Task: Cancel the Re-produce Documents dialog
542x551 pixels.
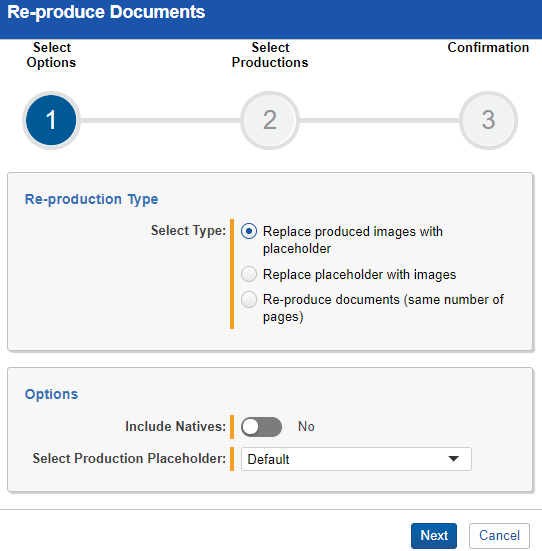Action: coord(499,536)
